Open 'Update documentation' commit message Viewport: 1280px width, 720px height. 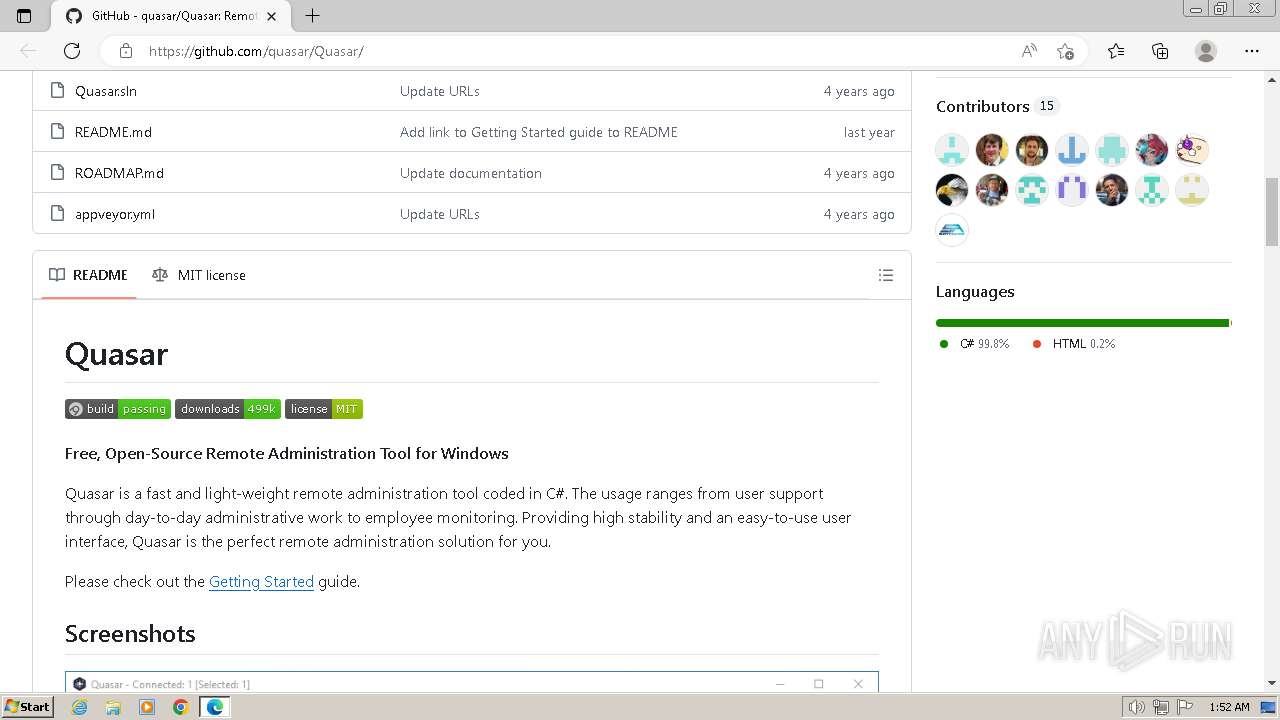[470, 173]
